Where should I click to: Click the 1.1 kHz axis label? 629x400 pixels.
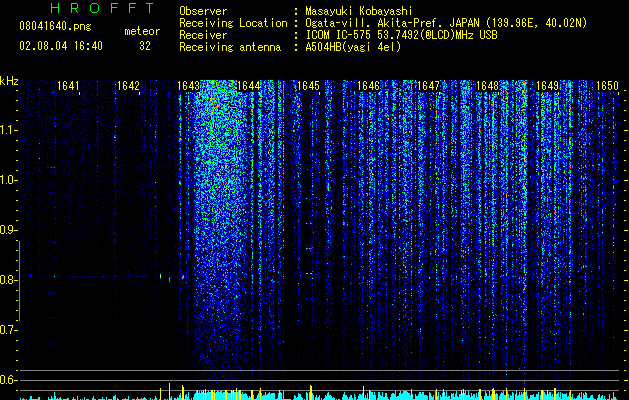pyautogui.click(x=8, y=130)
